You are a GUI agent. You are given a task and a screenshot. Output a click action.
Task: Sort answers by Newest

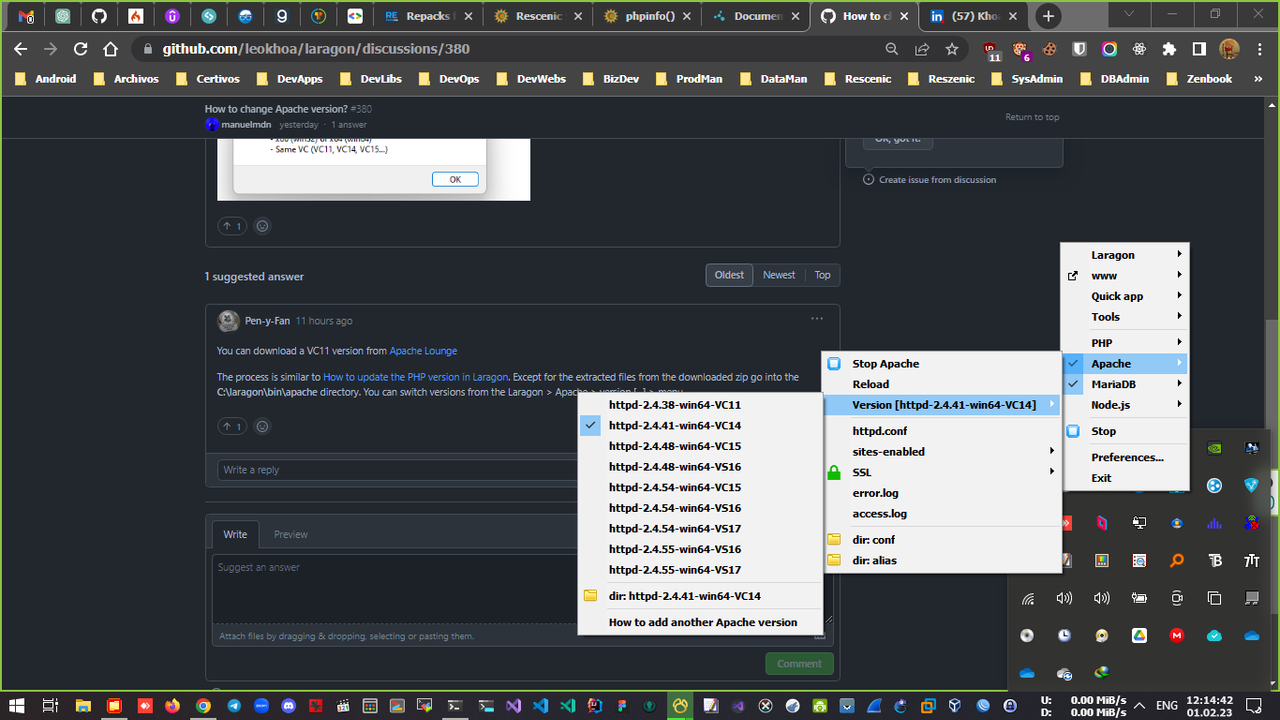pos(779,275)
